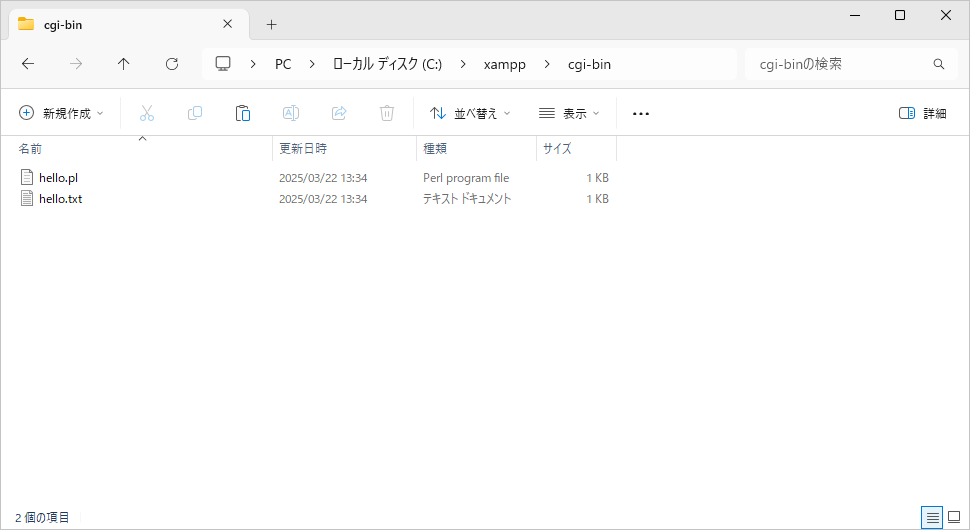Minimize the Explorer window

tap(855, 15)
